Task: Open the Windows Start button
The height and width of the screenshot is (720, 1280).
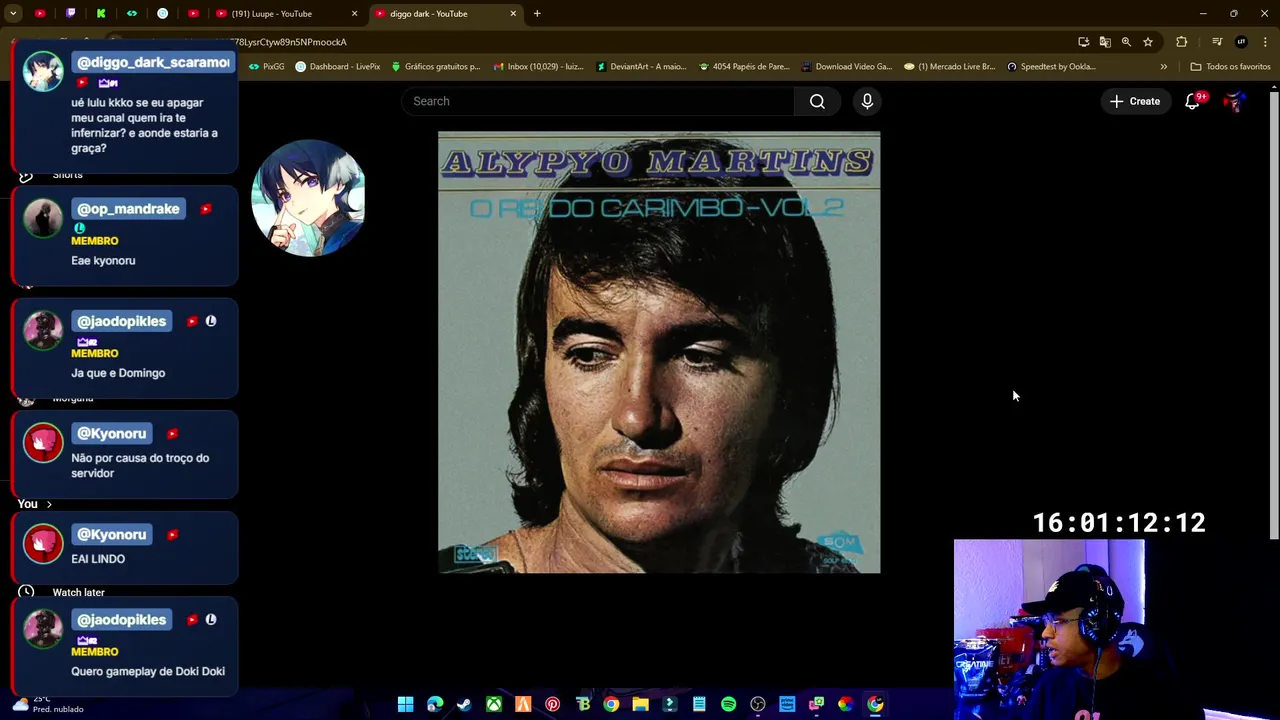Action: [x=405, y=704]
